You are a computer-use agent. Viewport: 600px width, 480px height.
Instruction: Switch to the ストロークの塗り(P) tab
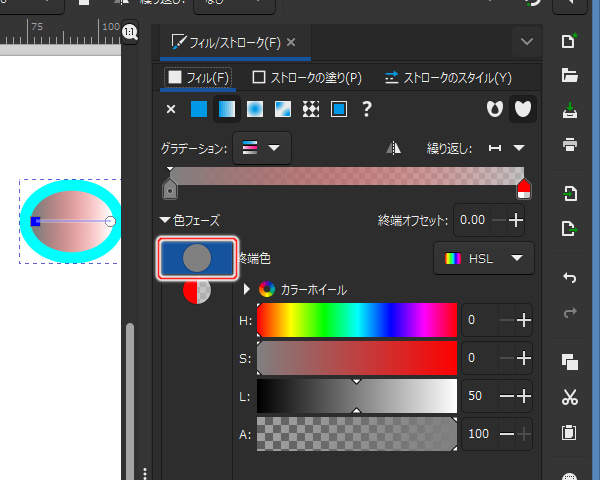click(x=307, y=78)
